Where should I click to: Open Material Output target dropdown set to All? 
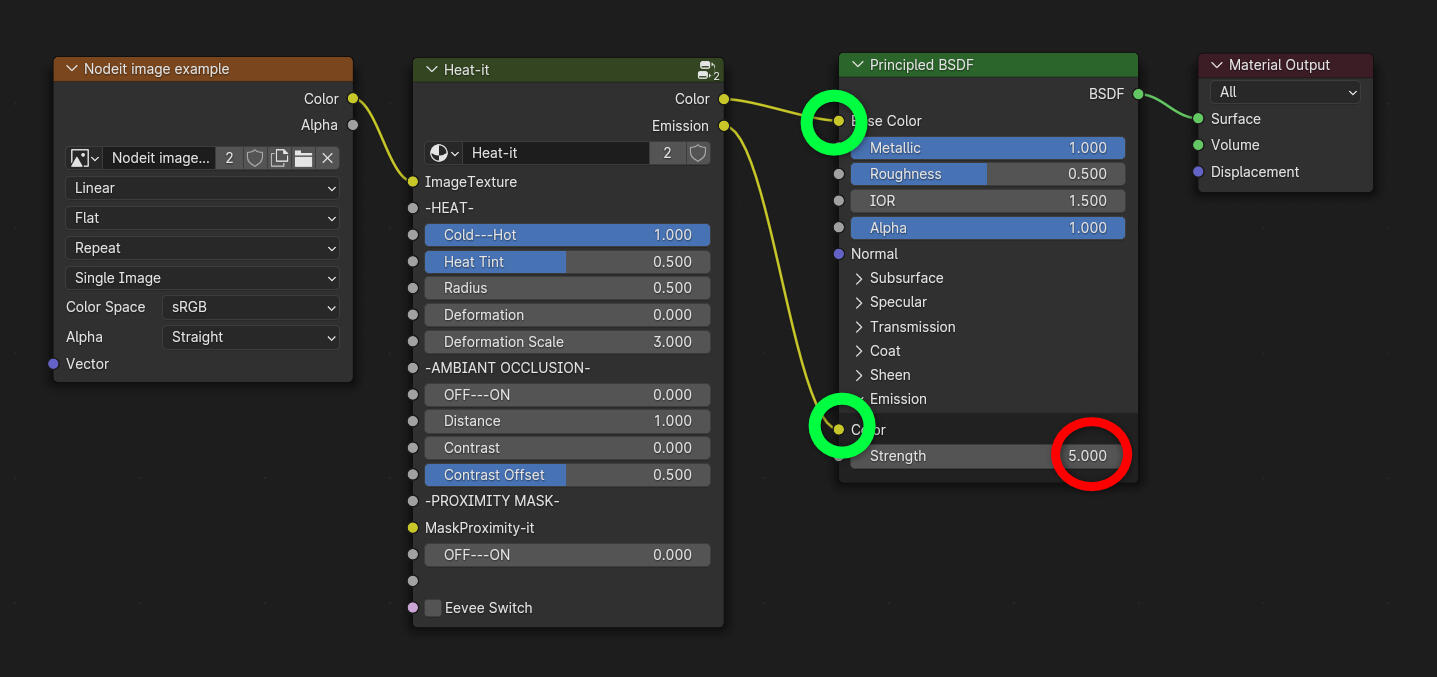click(1285, 92)
